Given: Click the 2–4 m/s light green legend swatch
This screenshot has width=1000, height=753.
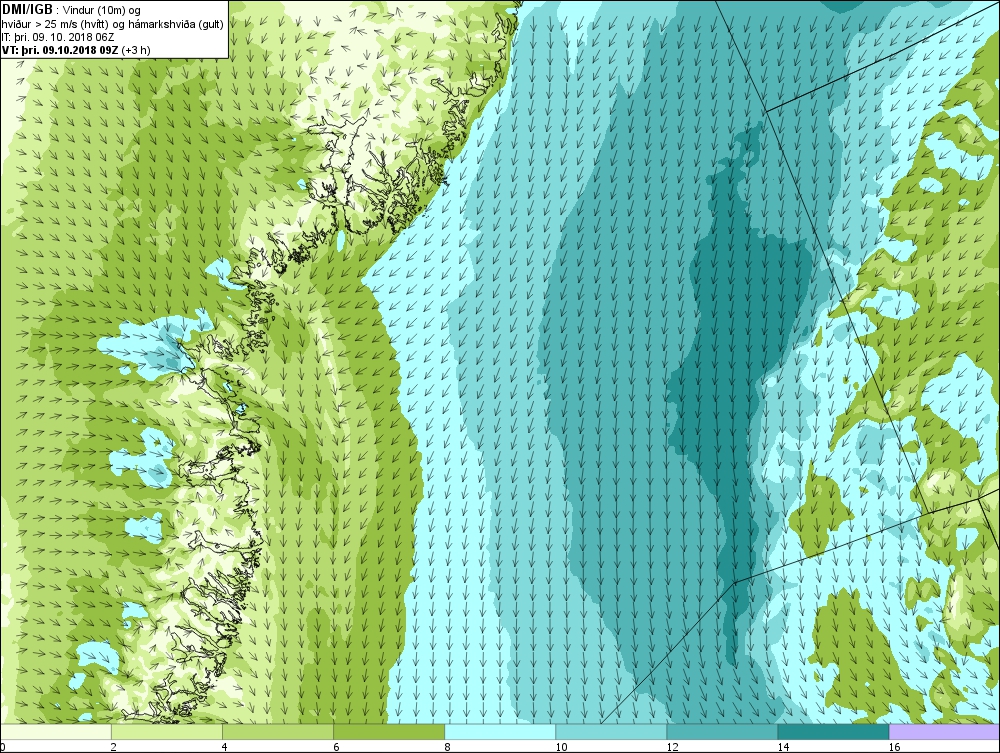Looking at the screenshot, I should (x=167, y=731).
